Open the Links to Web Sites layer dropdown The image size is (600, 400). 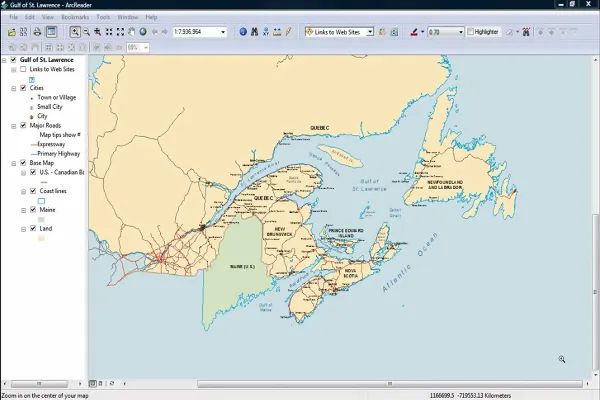(370, 32)
